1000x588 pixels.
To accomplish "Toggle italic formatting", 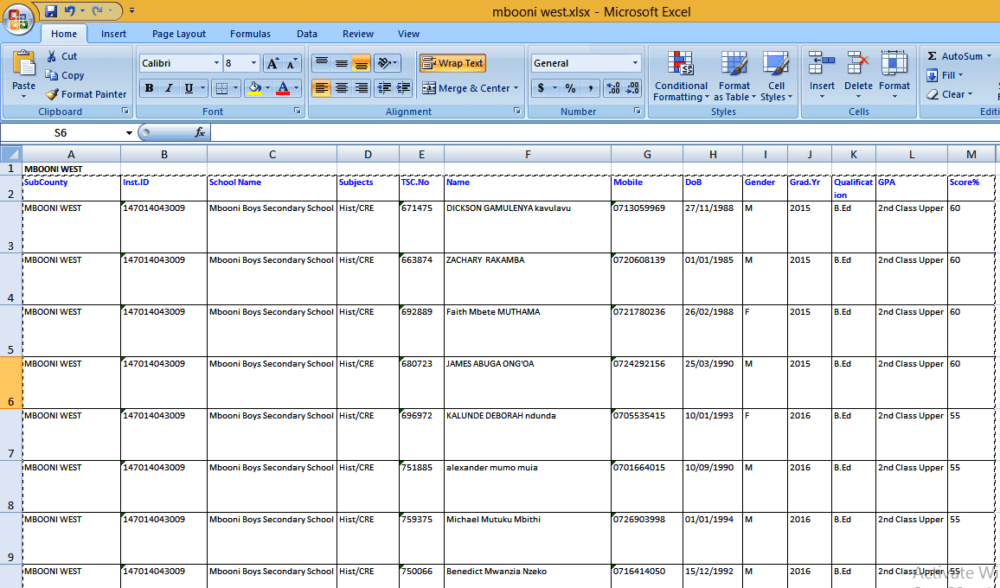I will 168,88.
